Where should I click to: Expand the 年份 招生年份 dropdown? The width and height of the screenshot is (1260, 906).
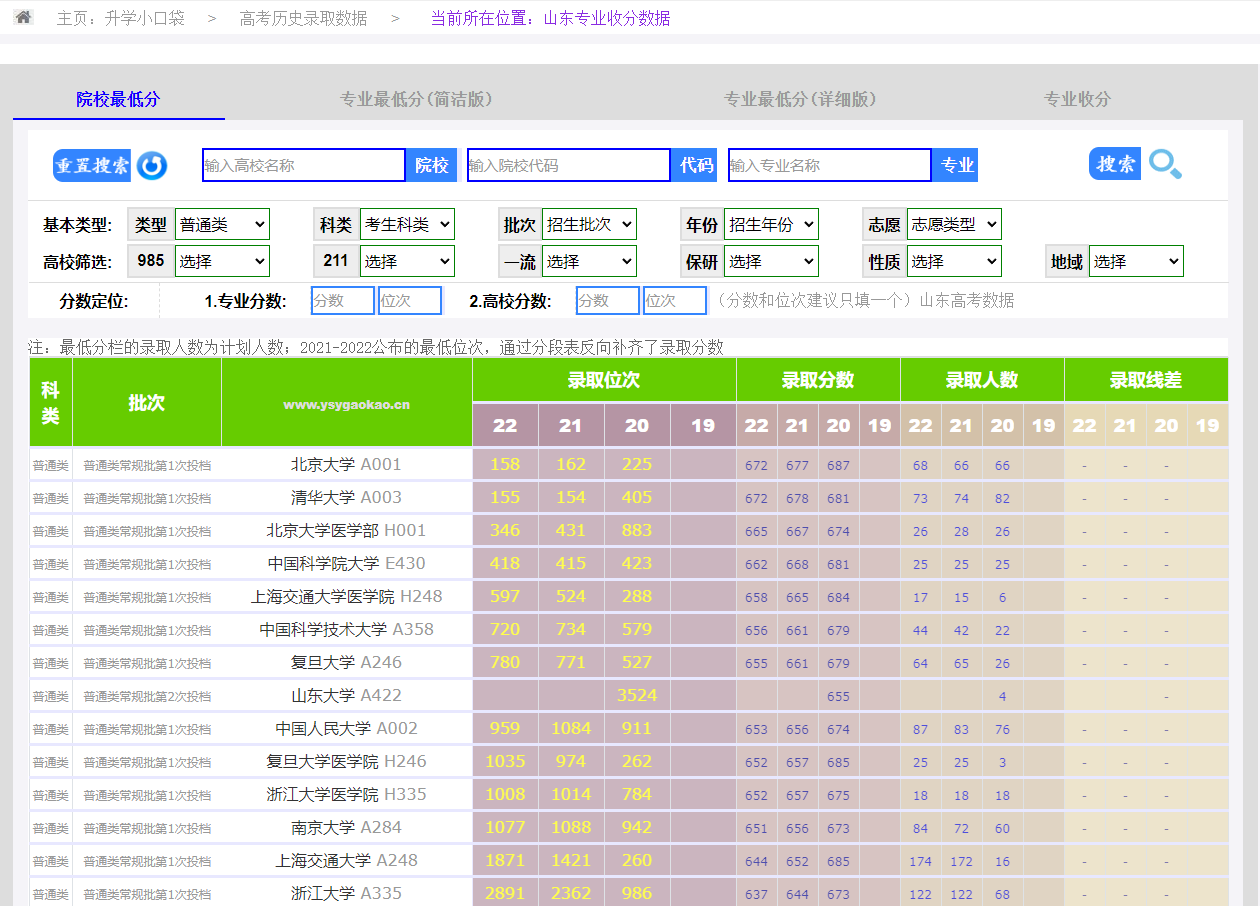click(x=771, y=225)
